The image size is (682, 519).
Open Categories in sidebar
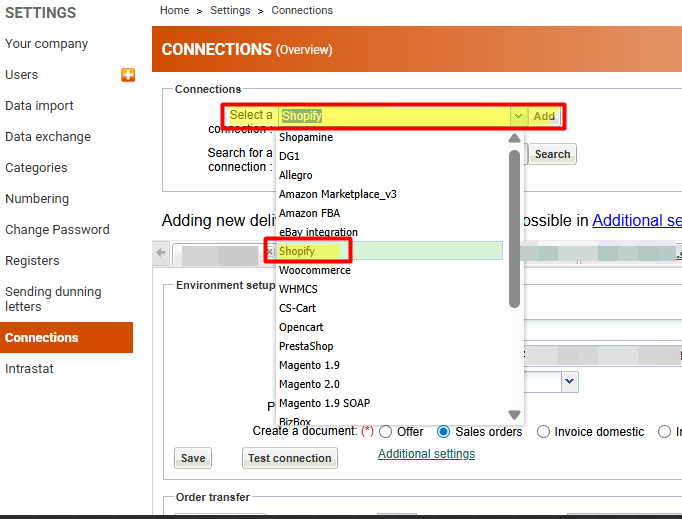36,167
